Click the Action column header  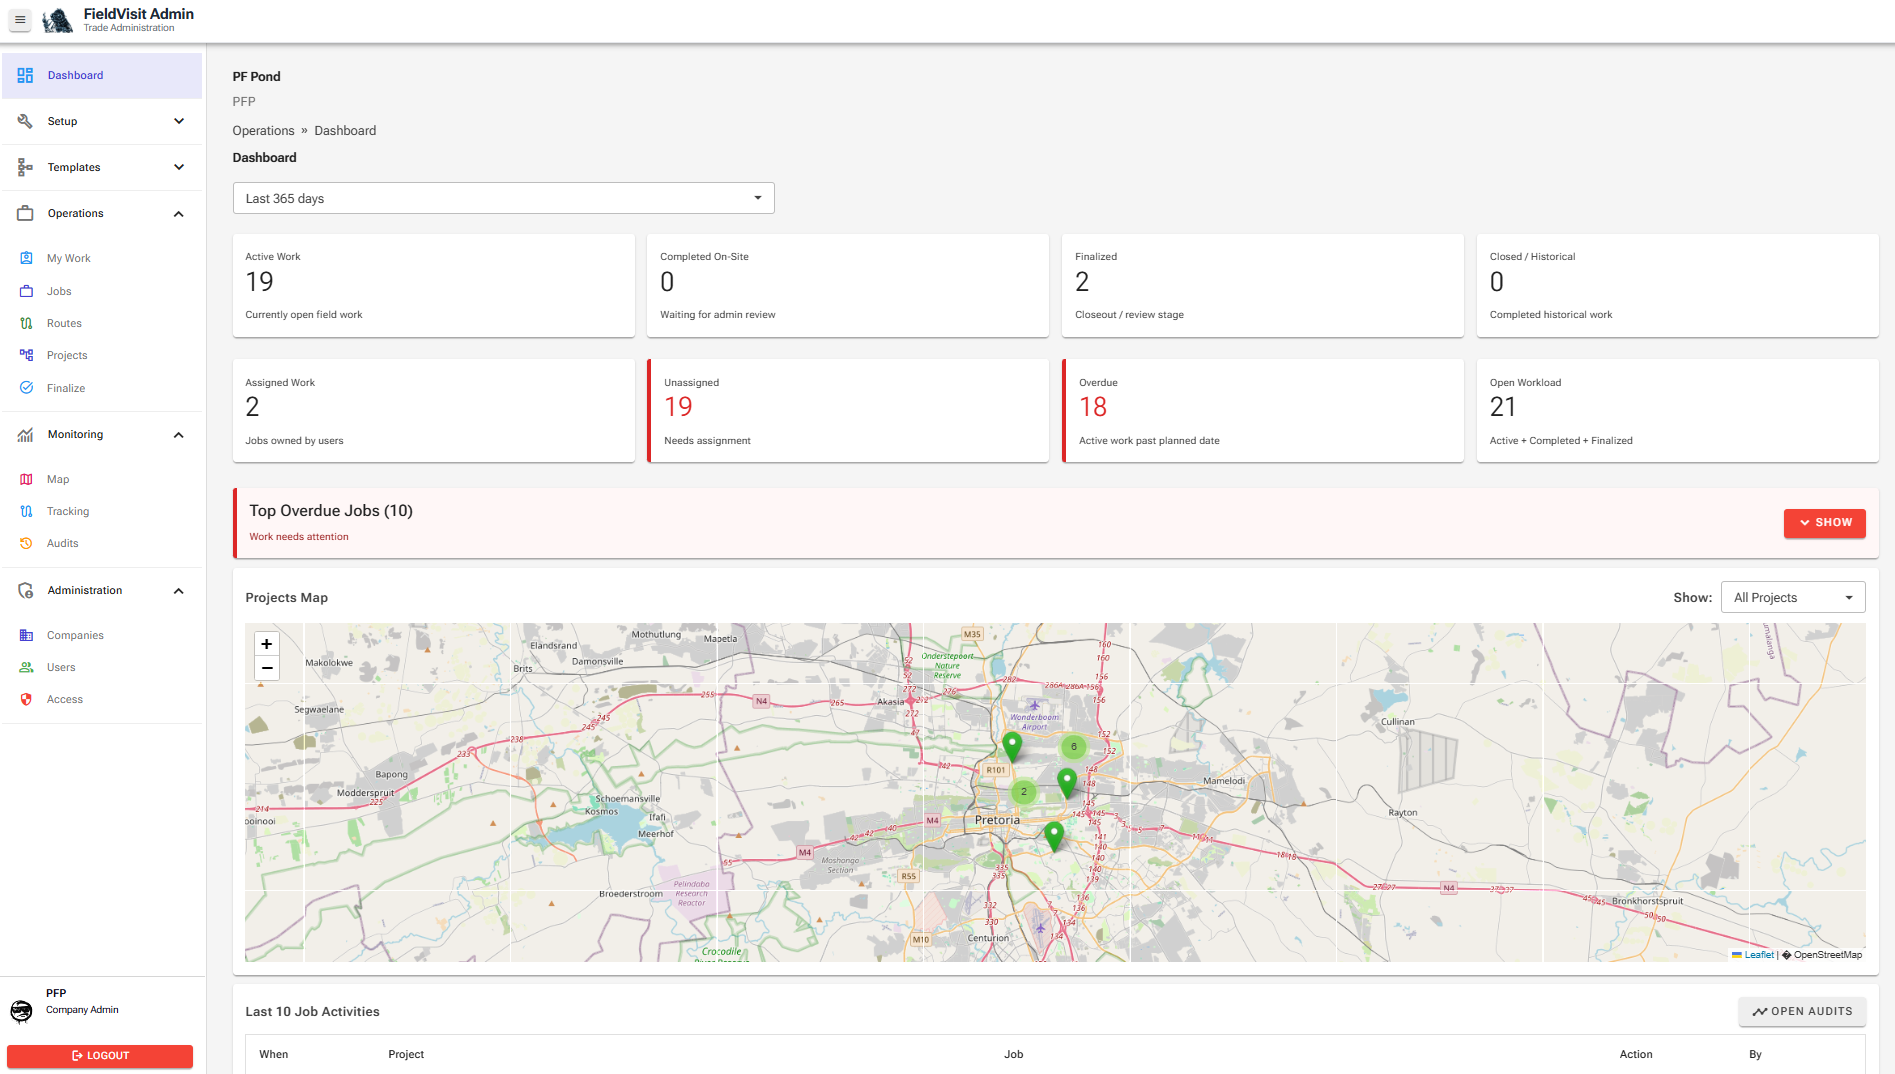(1636, 1054)
